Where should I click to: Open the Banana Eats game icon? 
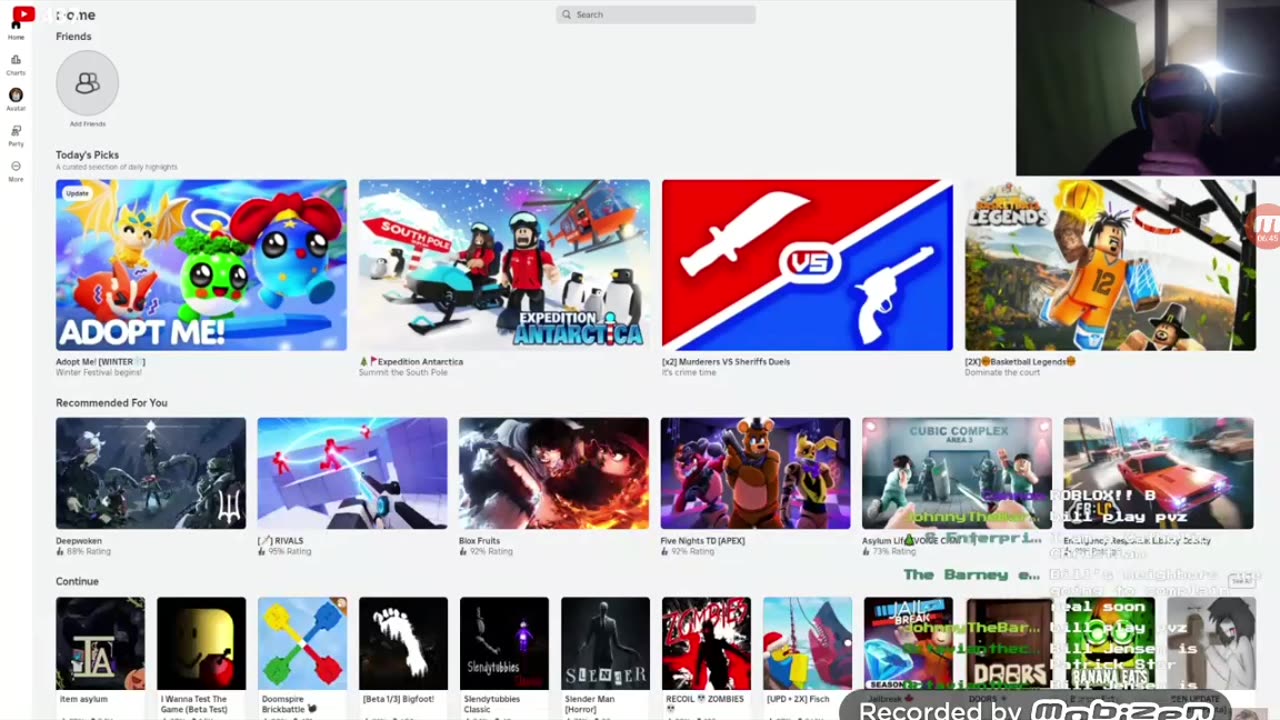1110,643
